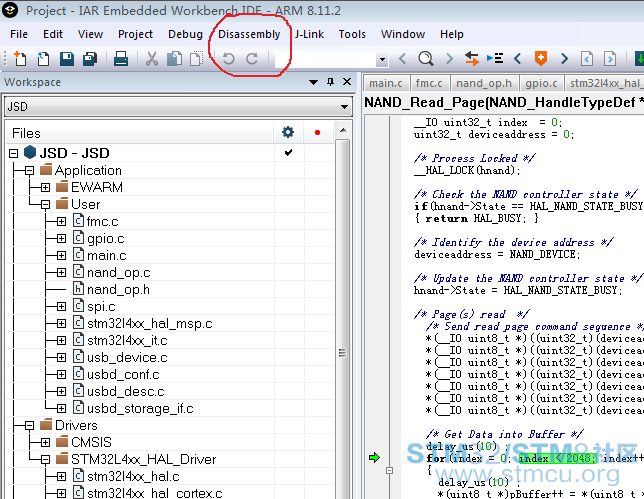Select nand_op.h in the file tree
This screenshot has height=499, width=644.
tap(118, 290)
